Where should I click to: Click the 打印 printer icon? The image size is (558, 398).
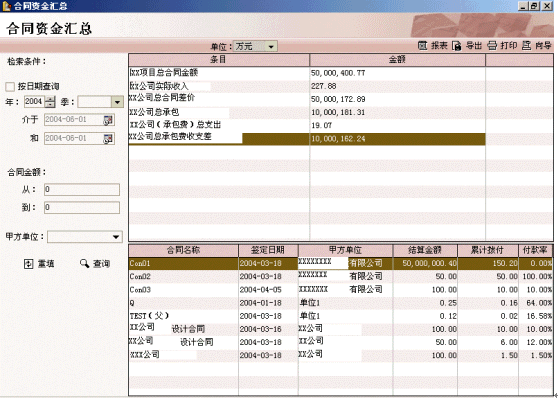tap(492, 46)
